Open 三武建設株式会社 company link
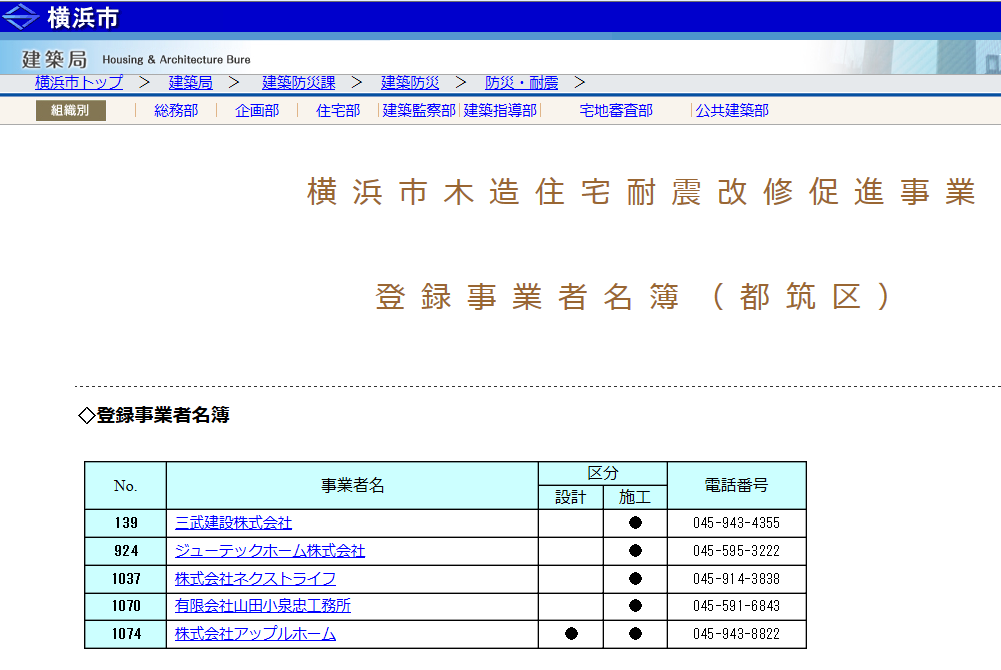1001x670 pixels. (x=233, y=523)
